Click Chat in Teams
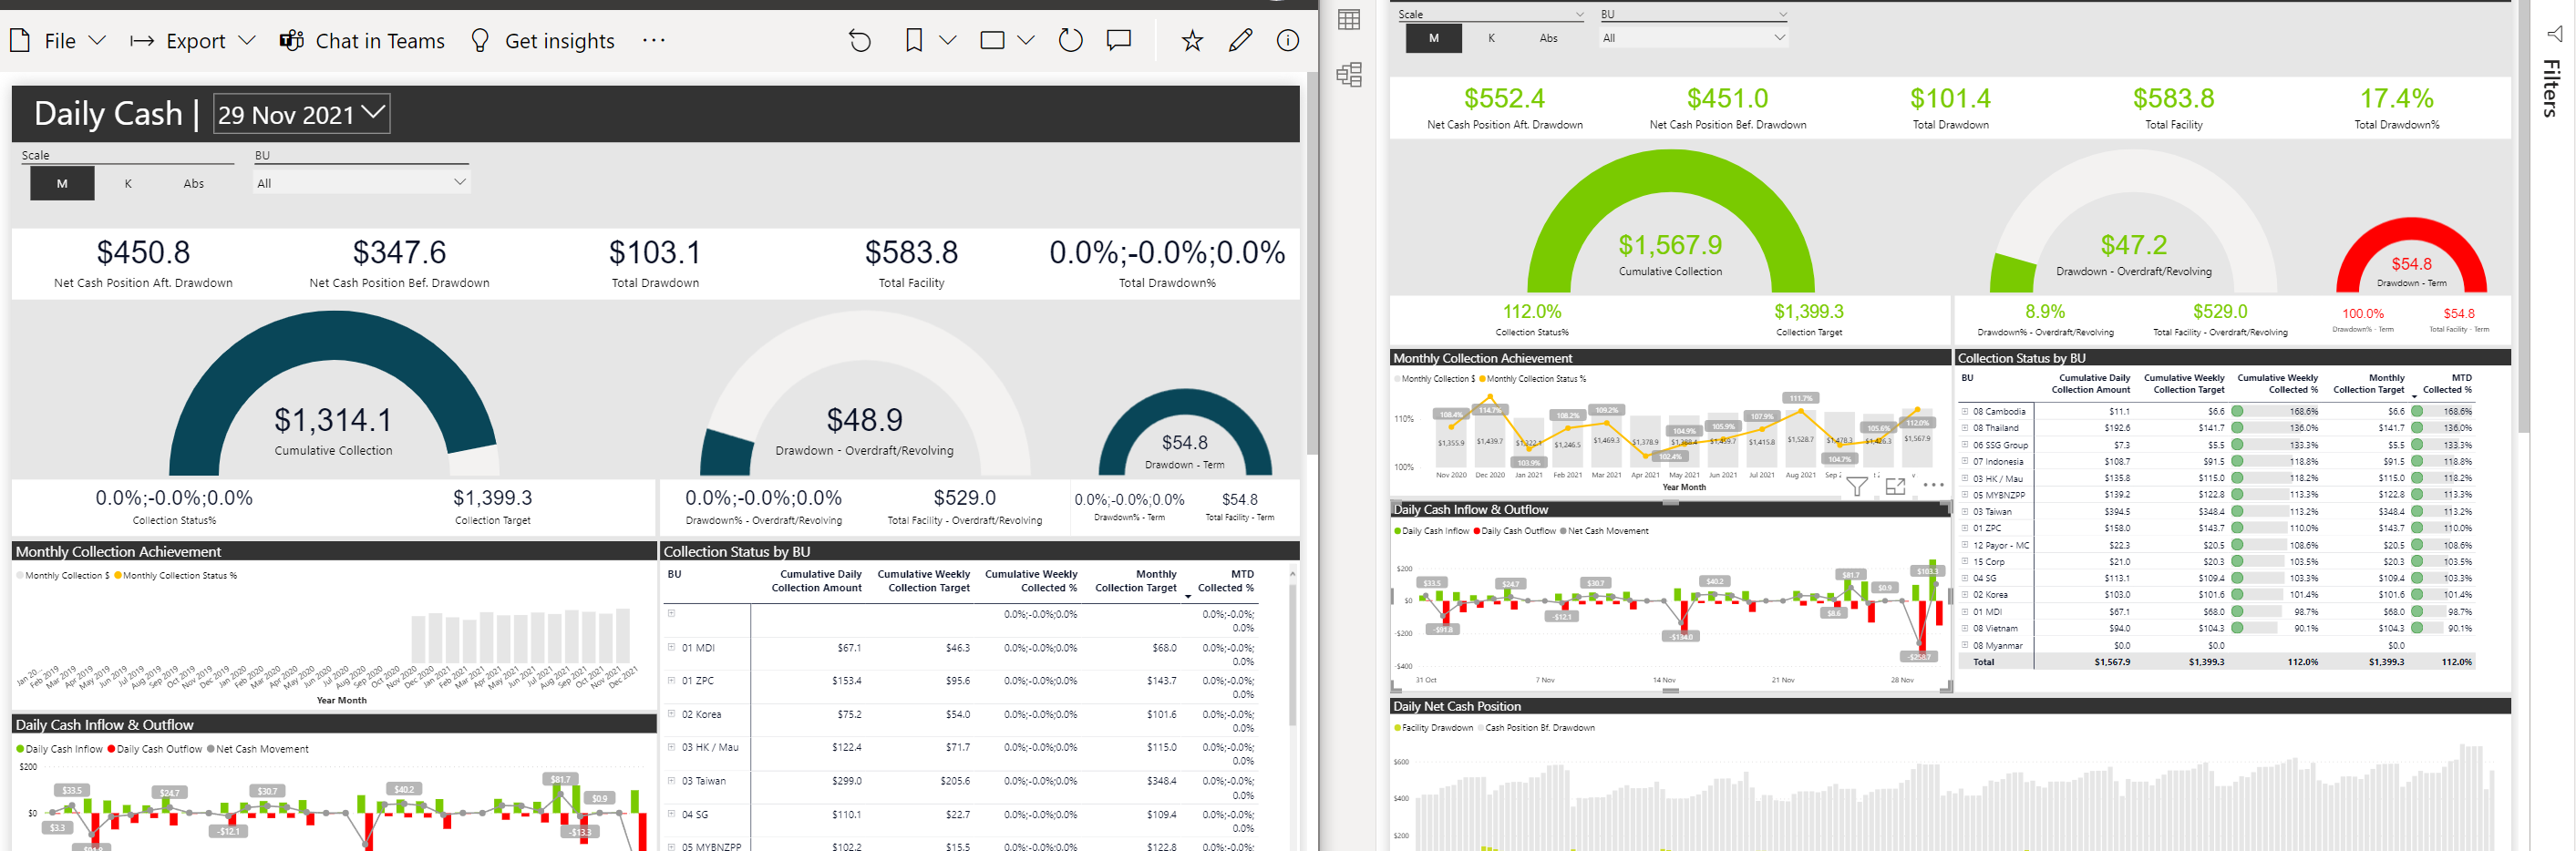 (362, 41)
